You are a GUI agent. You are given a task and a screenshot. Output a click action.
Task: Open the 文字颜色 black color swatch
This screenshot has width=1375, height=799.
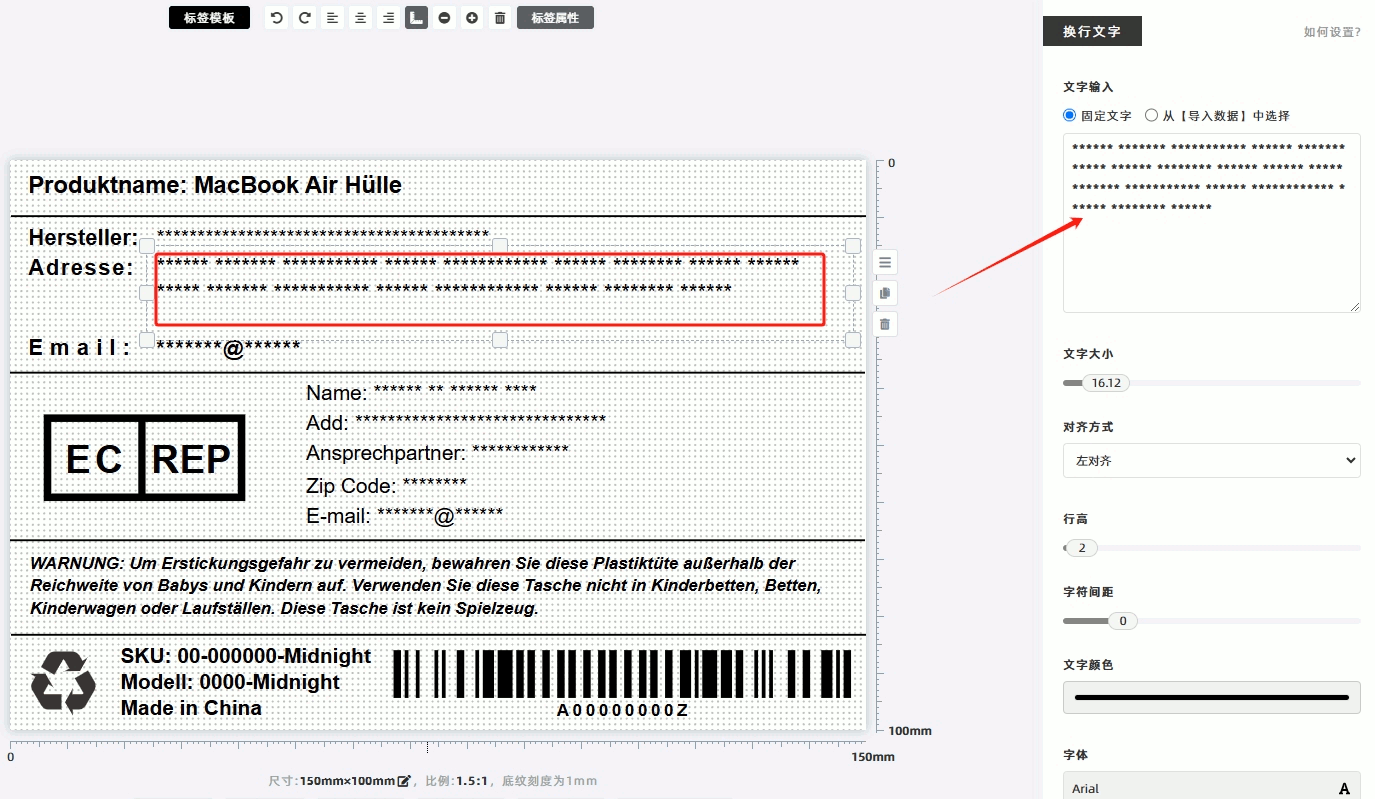coord(1211,697)
